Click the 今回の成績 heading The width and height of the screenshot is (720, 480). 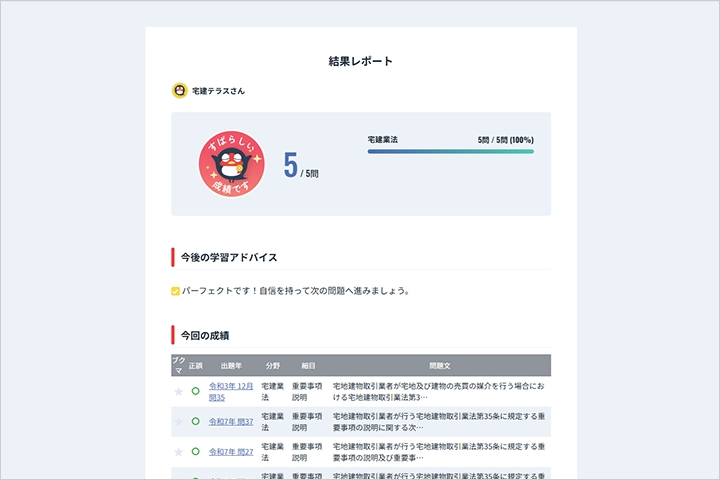[205, 335]
